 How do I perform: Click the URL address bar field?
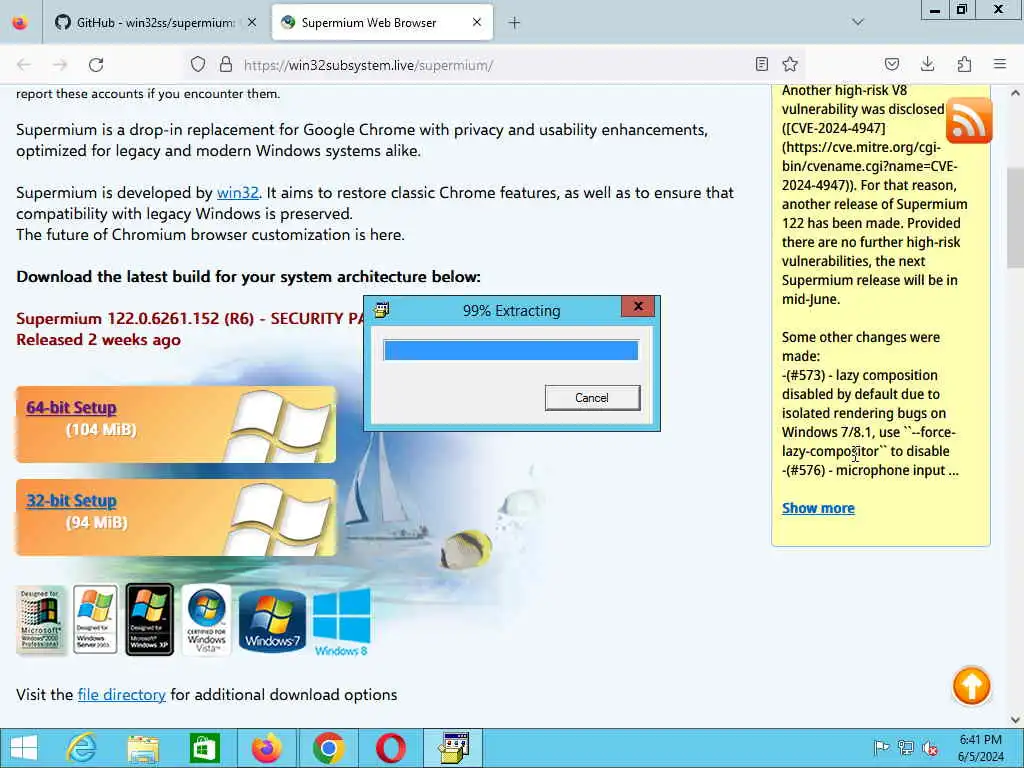496,65
